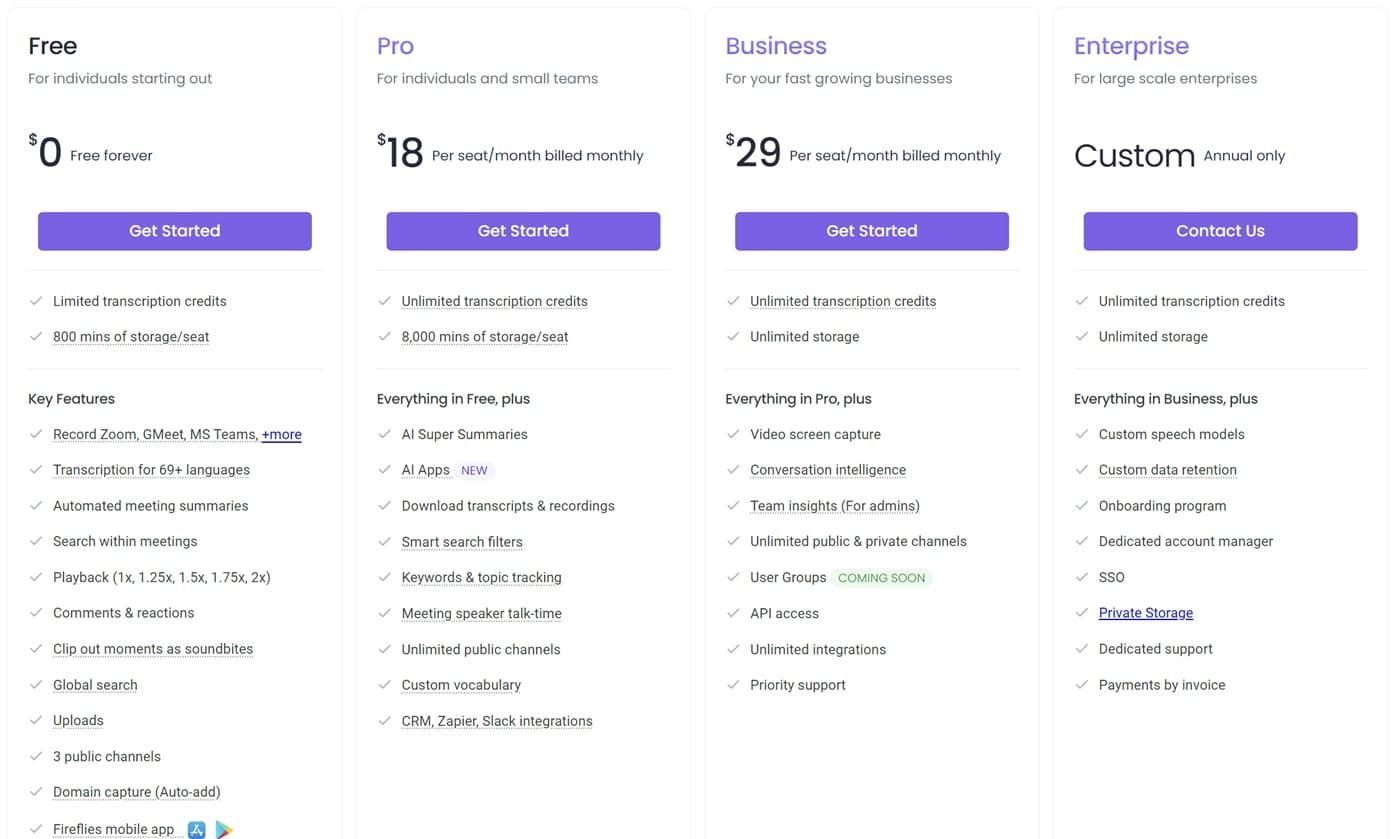The width and height of the screenshot is (1400, 839).
Task: Click Get Started on the Pro plan
Action: pos(523,231)
